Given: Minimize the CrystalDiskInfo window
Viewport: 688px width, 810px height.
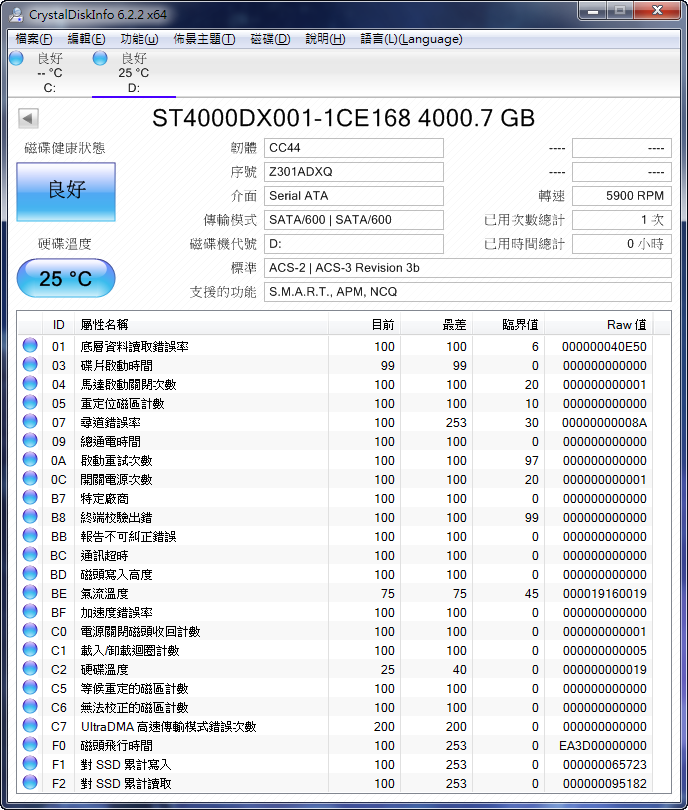Looking at the screenshot, I should tap(593, 11).
